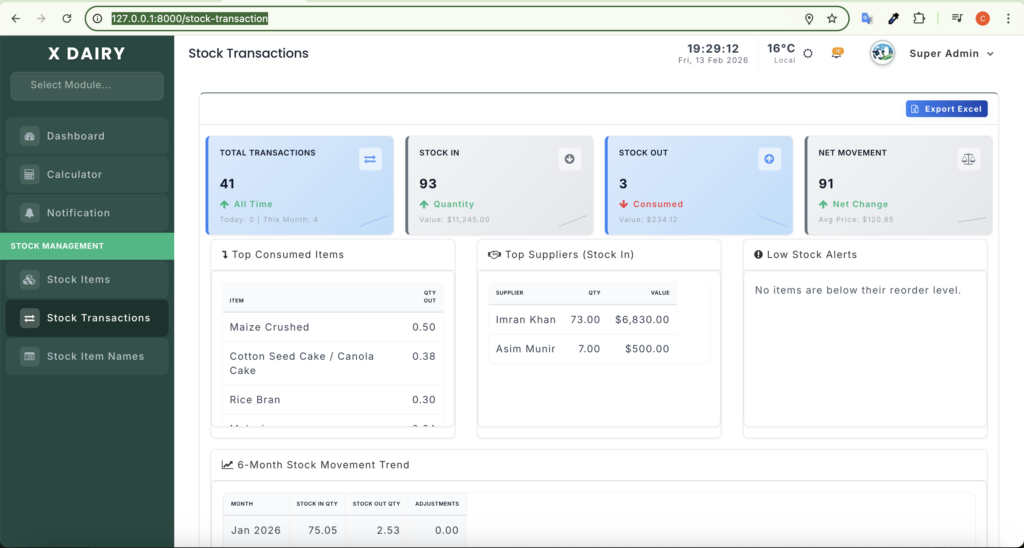Click the sun weather icon beside temperature
1024x548 pixels.
click(808, 53)
